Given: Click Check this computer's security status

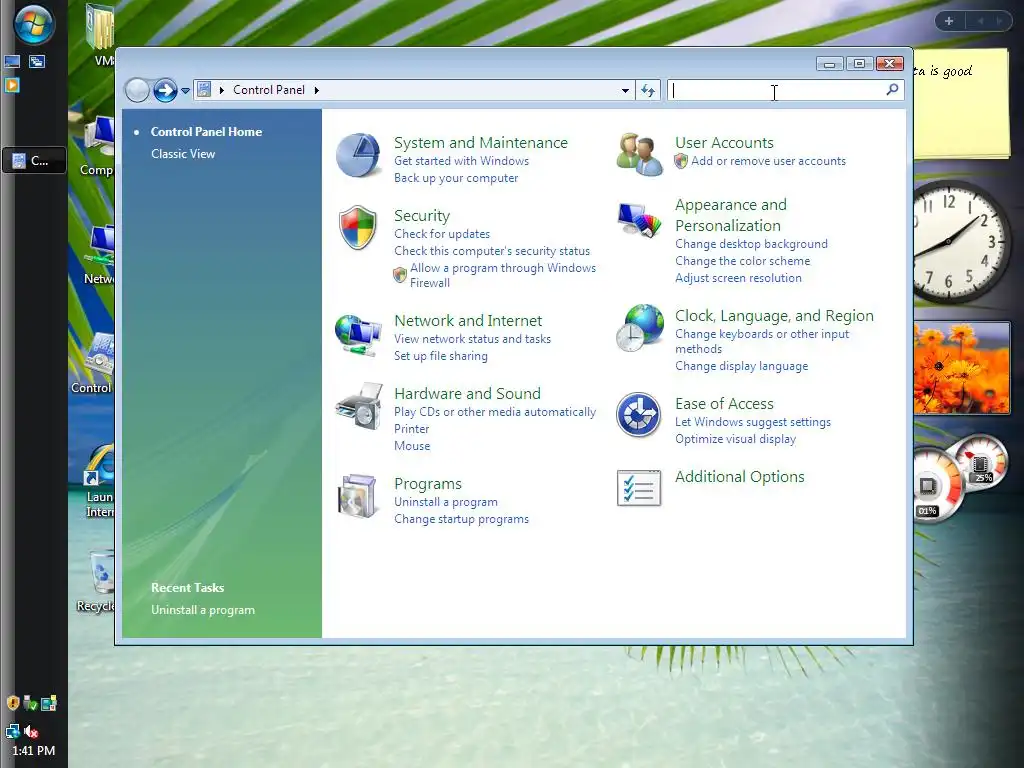Looking at the screenshot, I should pos(492,251).
